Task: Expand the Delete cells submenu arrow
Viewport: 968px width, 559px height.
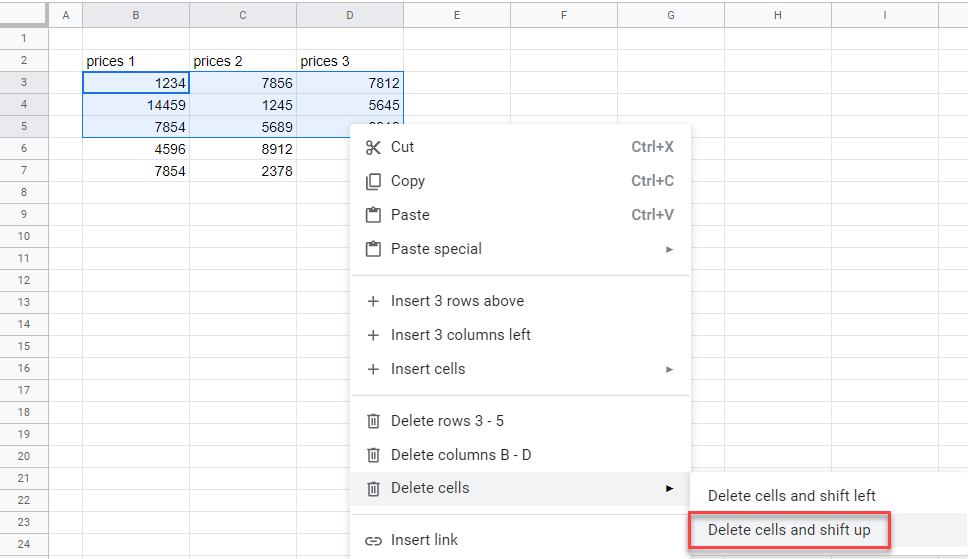Action: click(669, 489)
